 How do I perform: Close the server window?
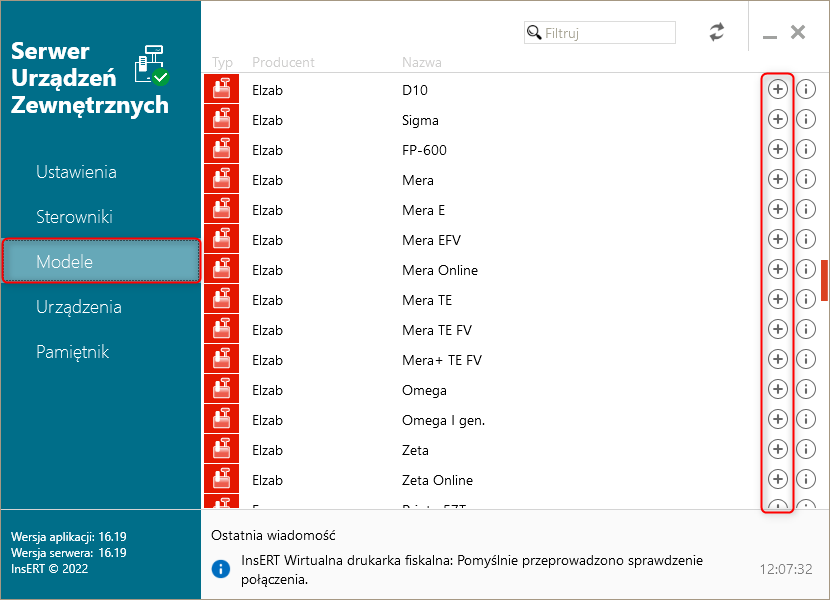point(798,32)
